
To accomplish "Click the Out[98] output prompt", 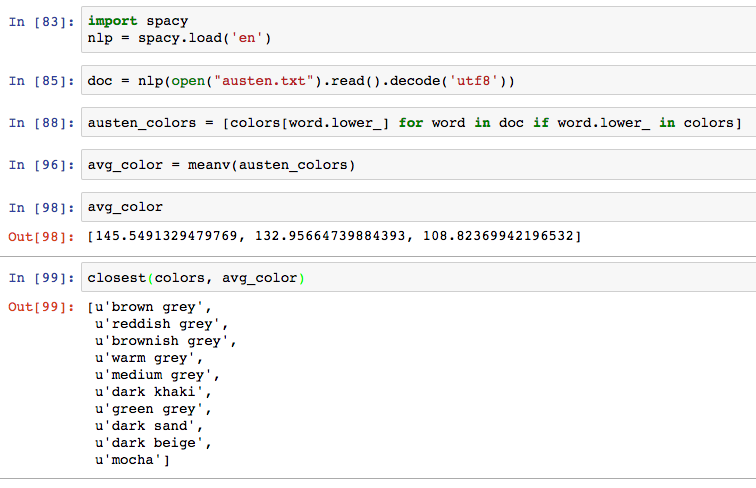I will [41, 237].
